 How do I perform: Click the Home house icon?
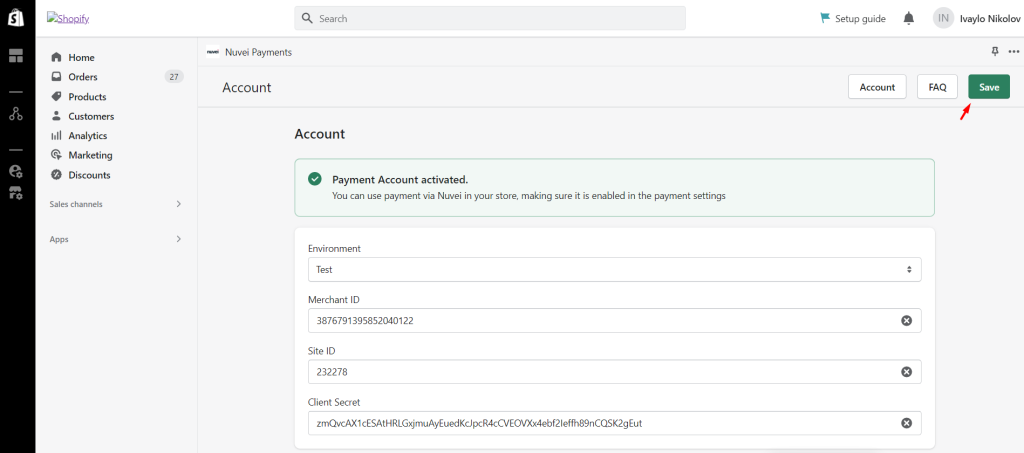(x=57, y=57)
